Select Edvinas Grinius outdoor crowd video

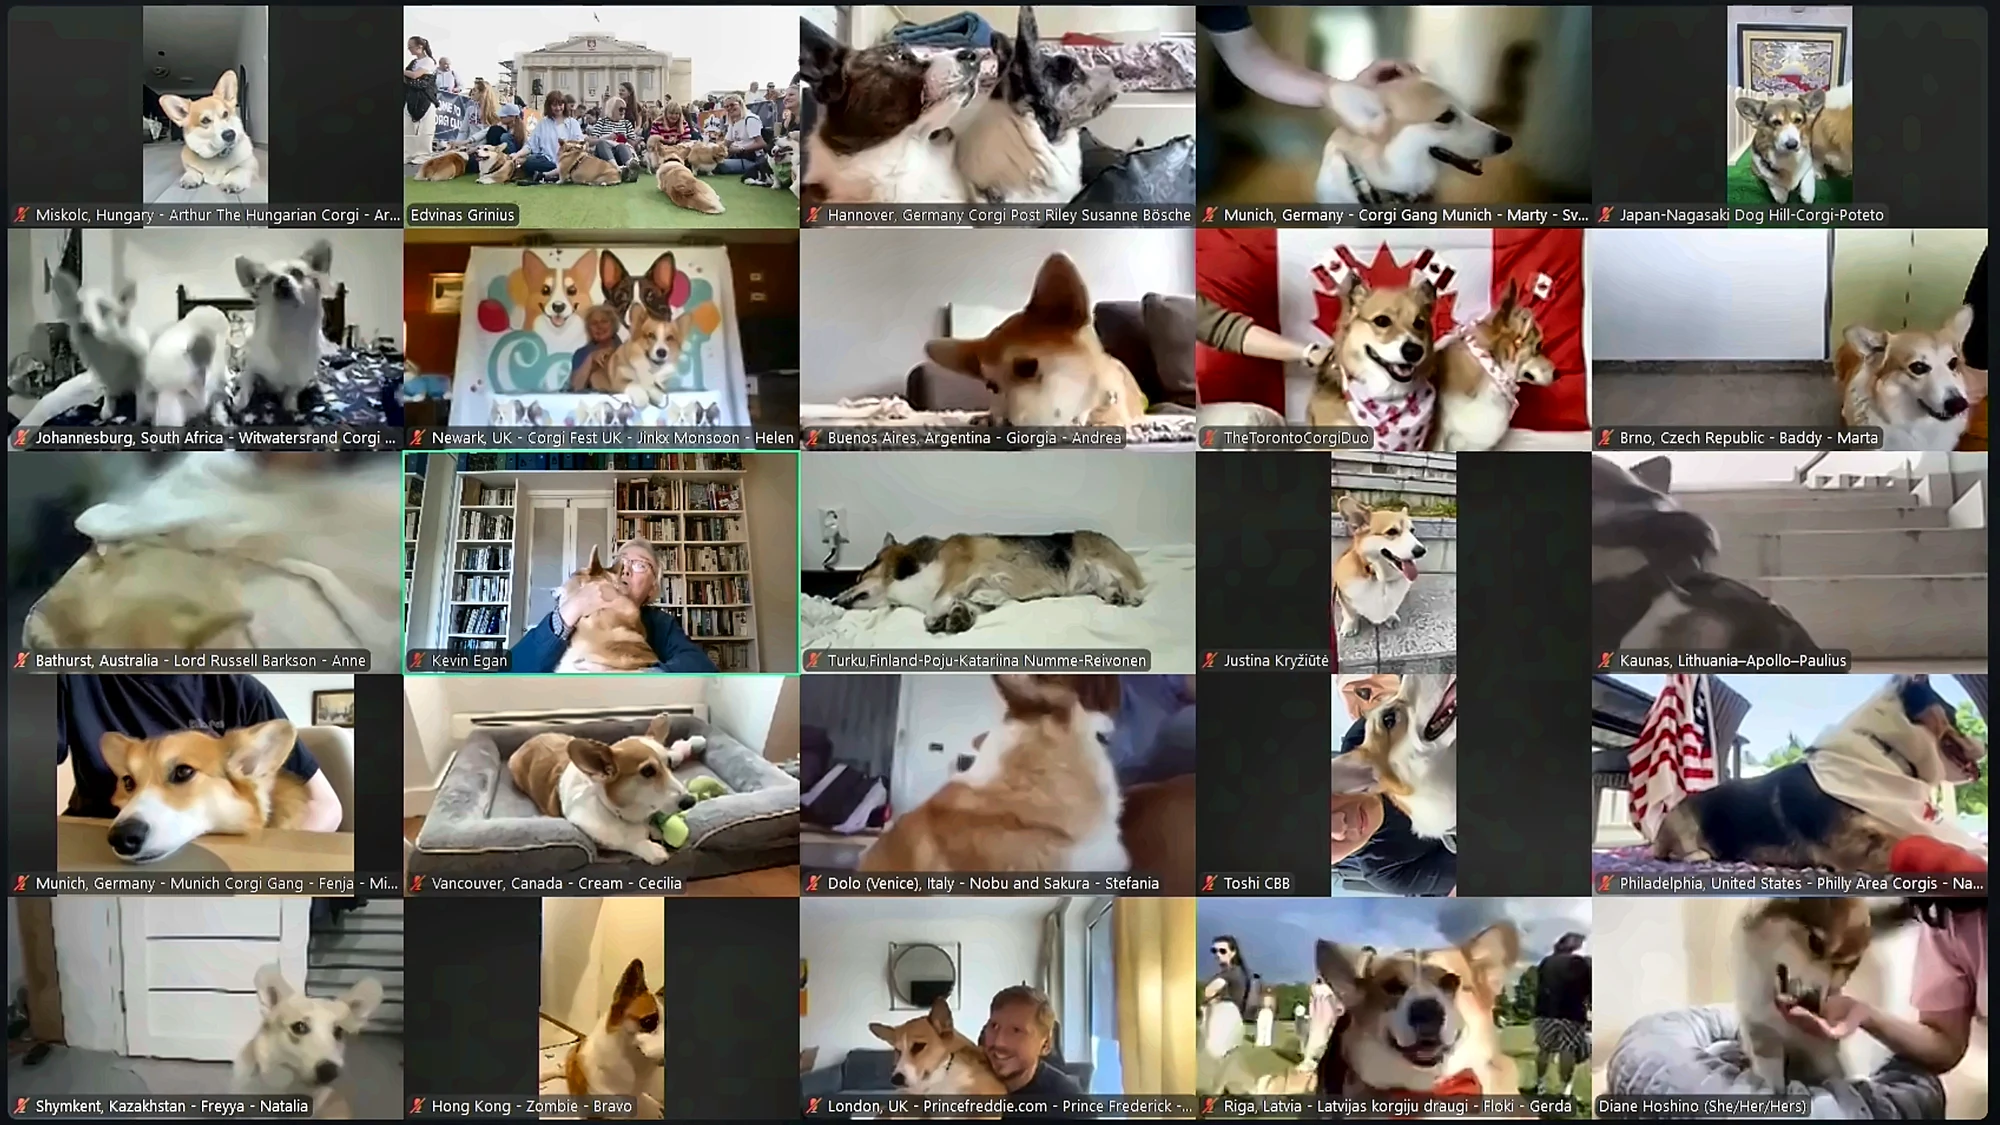click(x=601, y=116)
